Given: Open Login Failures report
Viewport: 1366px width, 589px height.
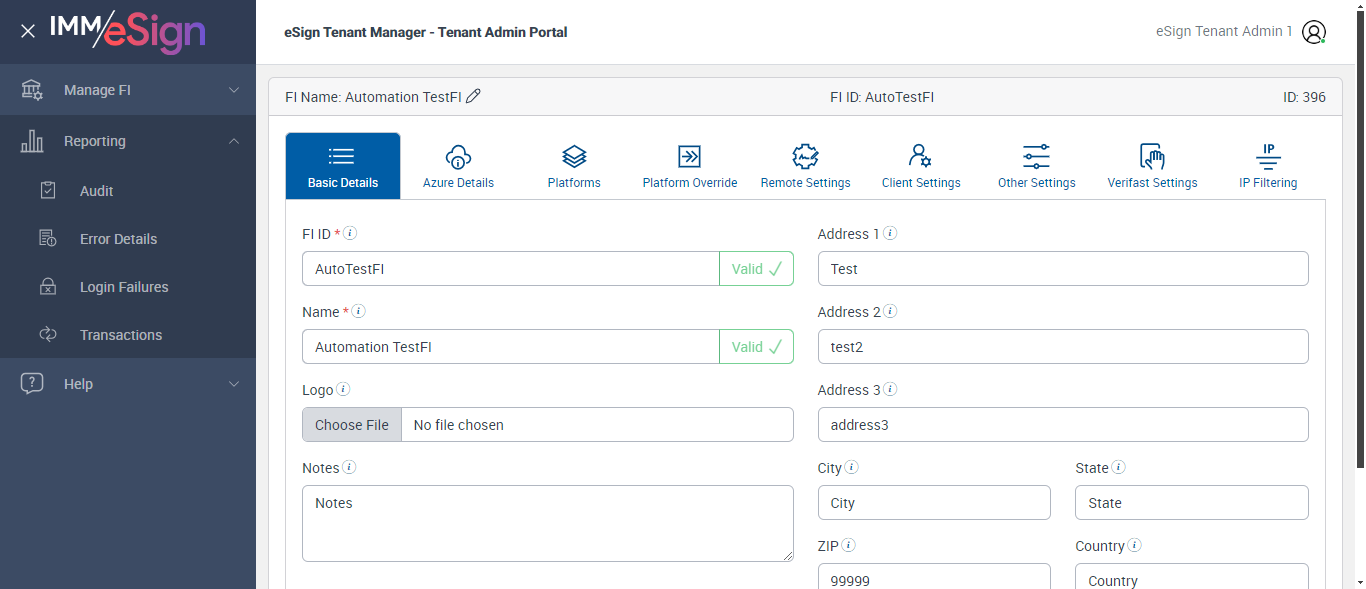Looking at the screenshot, I should coord(124,287).
